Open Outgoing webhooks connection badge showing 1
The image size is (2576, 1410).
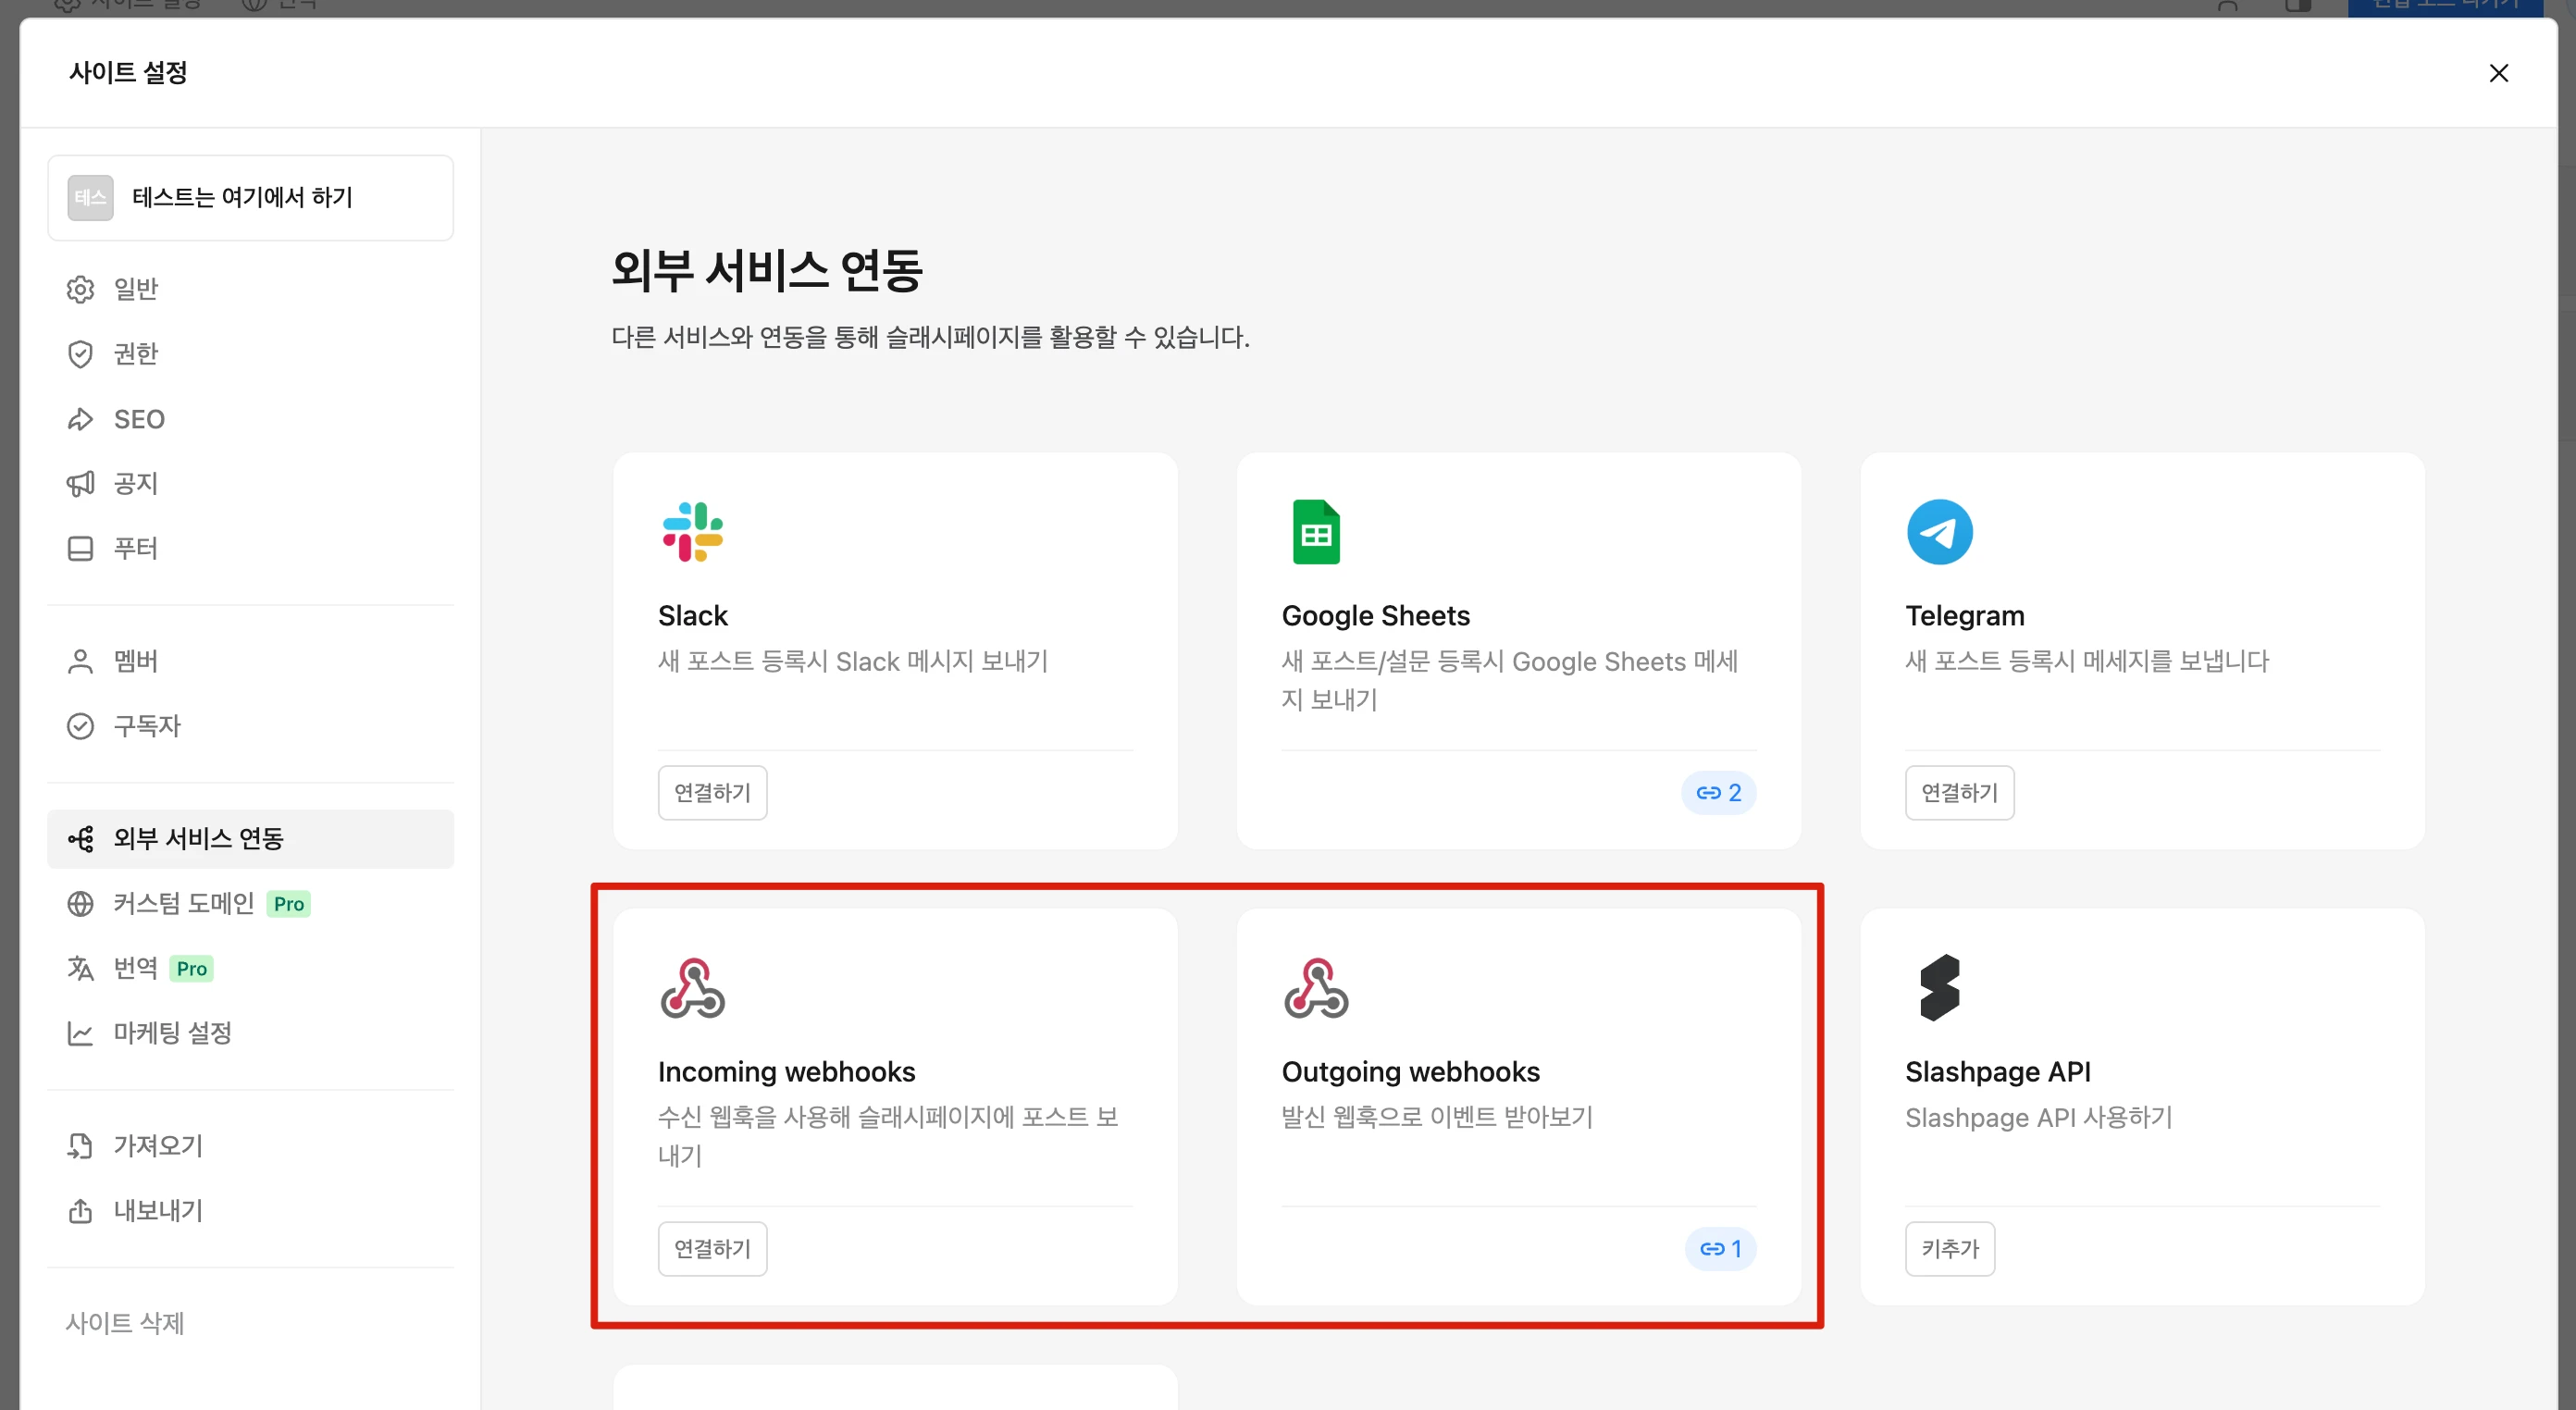tap(1720, 1249)
